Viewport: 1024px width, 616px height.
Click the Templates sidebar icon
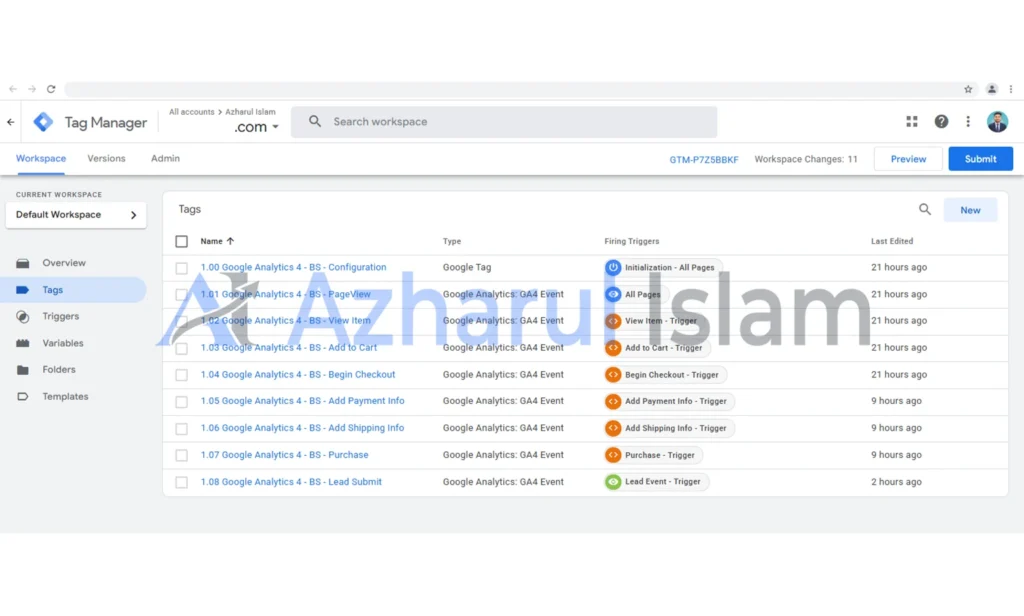[23, 397]
